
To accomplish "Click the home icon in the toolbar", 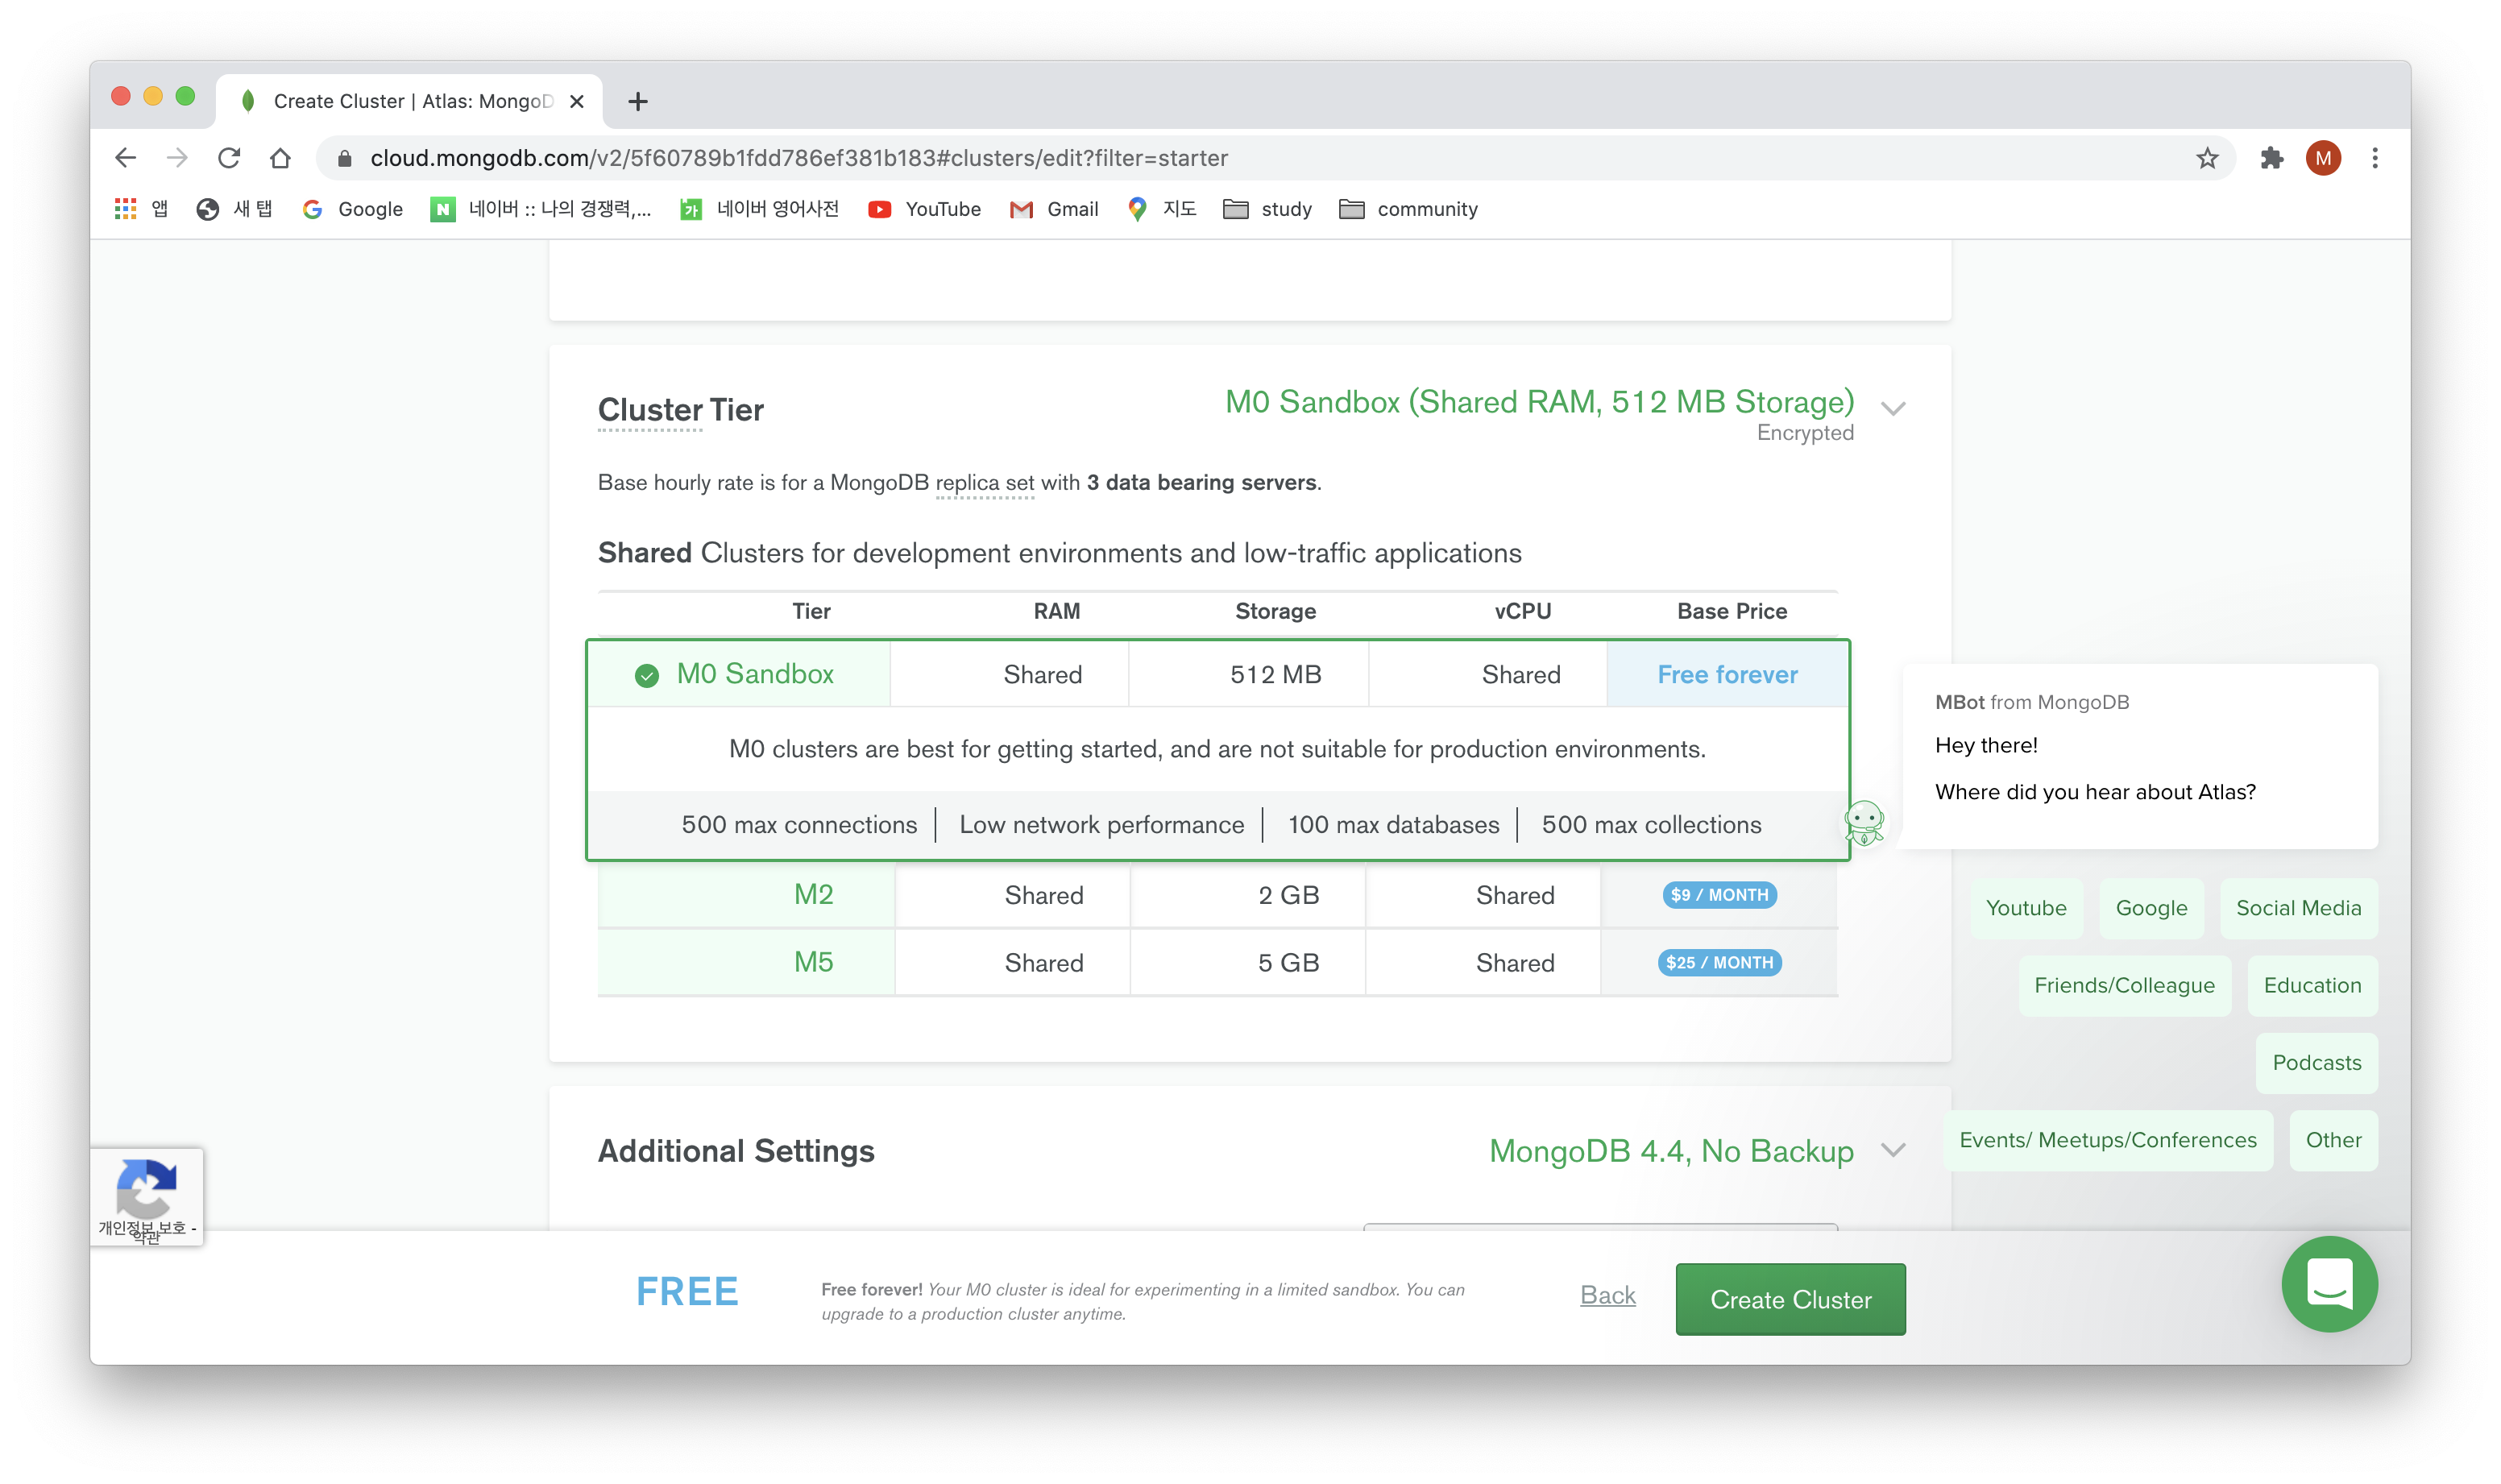I will coord(281,158).
